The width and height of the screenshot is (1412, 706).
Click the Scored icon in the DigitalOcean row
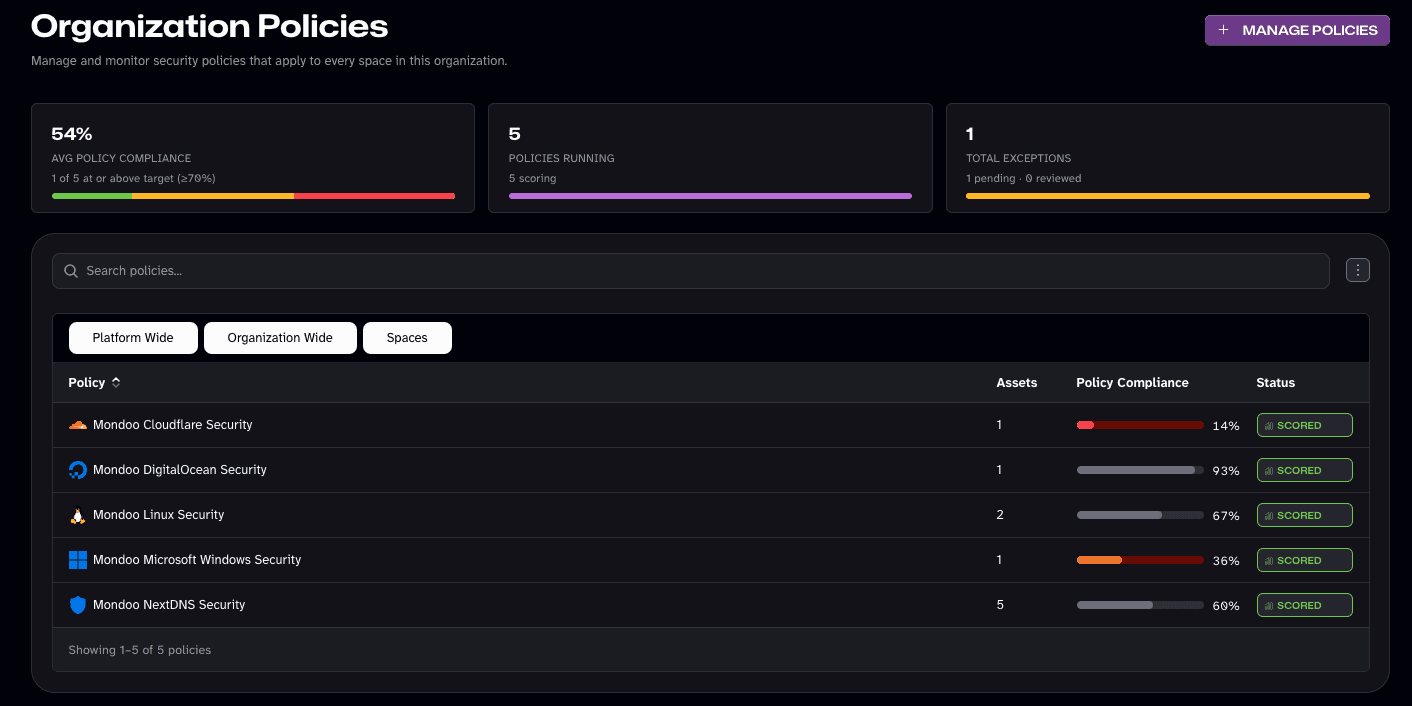1269,471
